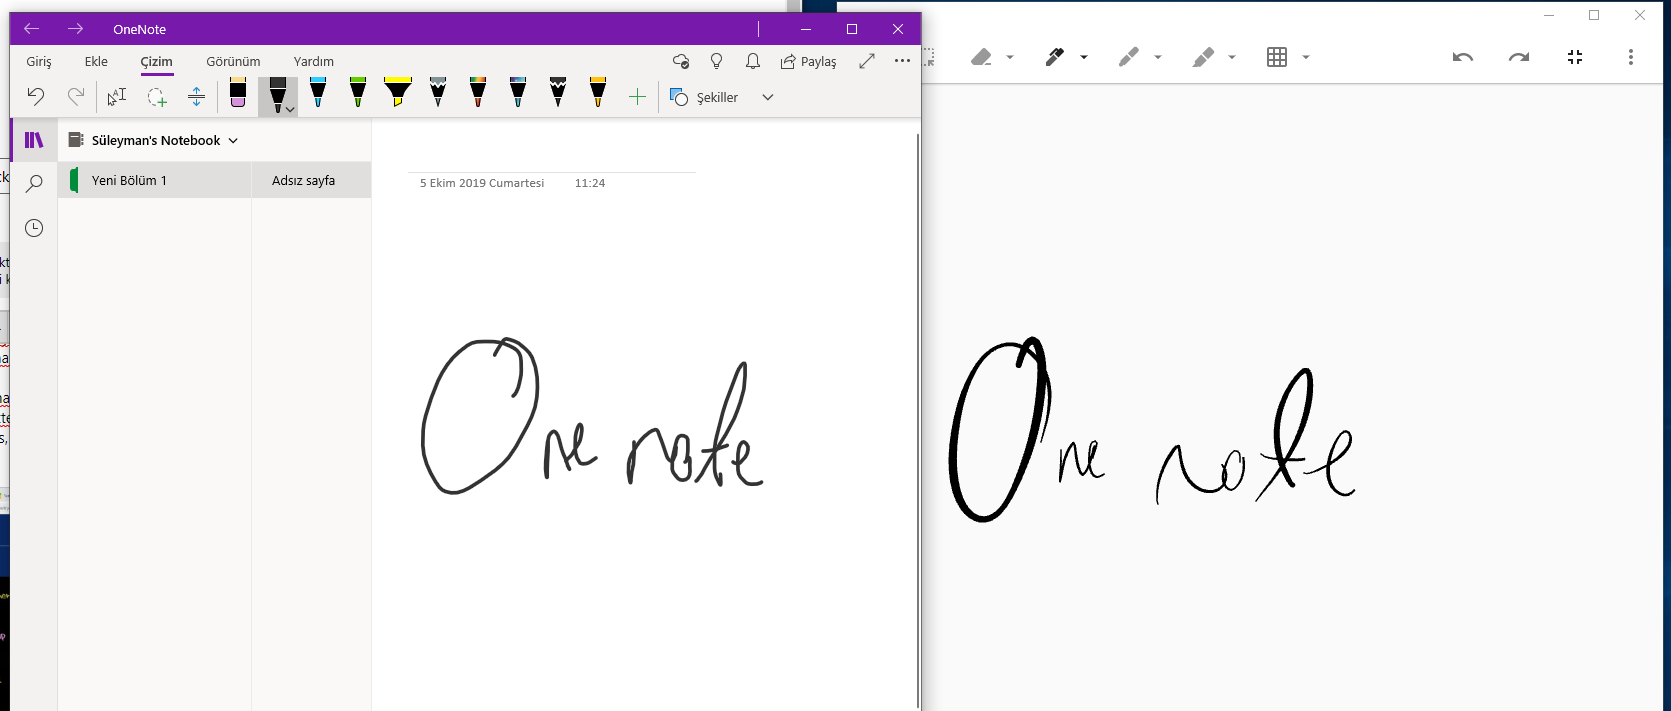Check the sync status cloud icon
Screen dimensions: 1671x711
click(x=681, y=61)
